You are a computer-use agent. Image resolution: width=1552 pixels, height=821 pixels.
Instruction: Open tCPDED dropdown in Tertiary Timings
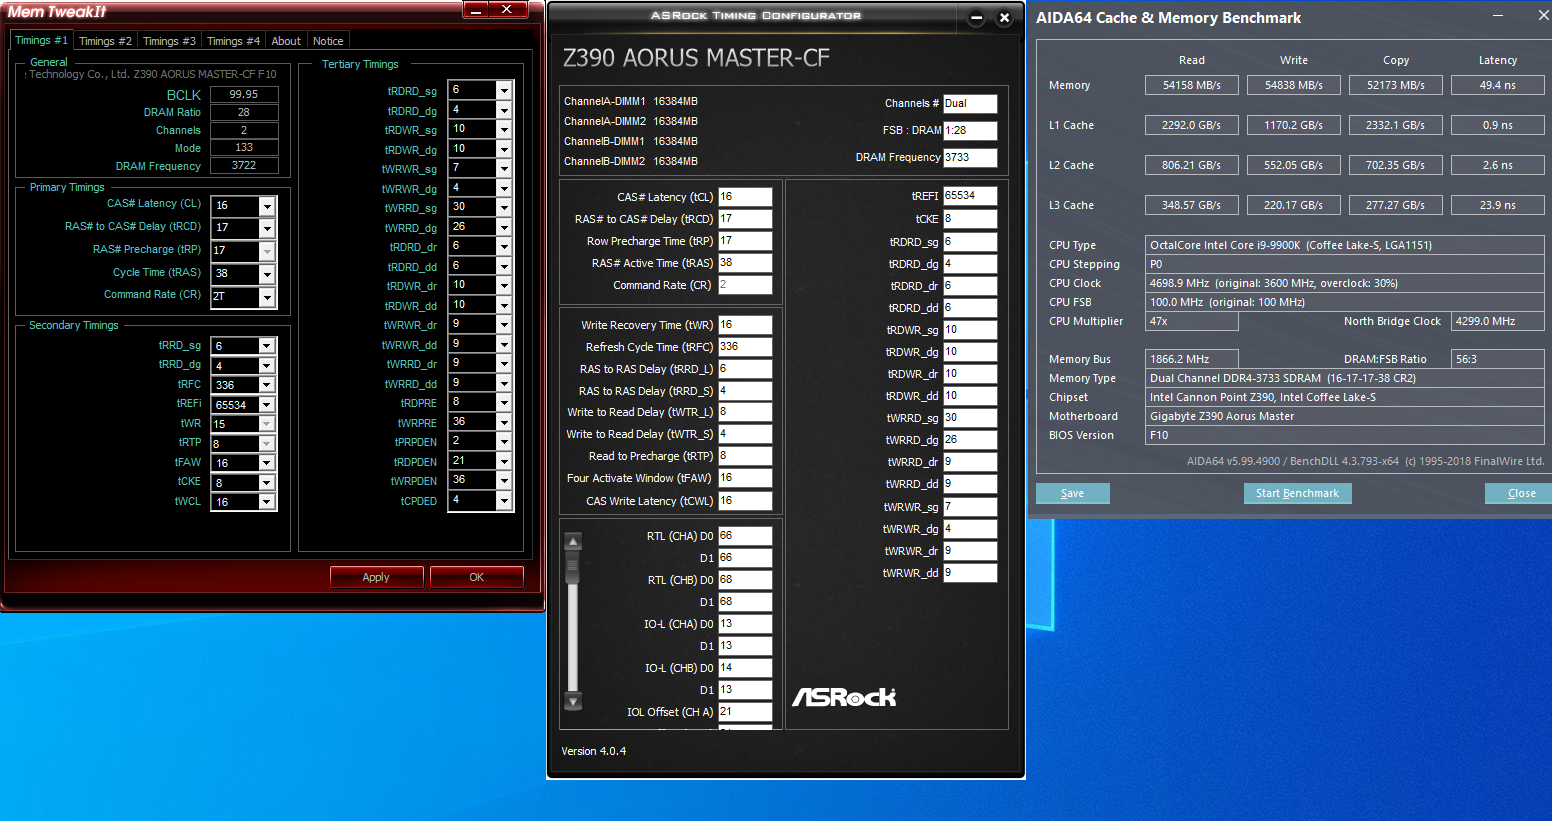click(x=504, y=500)
